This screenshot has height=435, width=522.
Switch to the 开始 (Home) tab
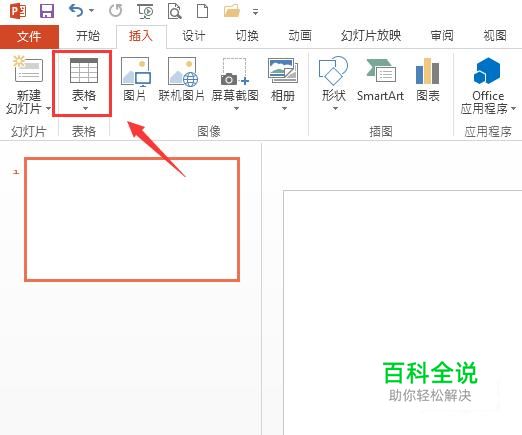pos(88,36)
